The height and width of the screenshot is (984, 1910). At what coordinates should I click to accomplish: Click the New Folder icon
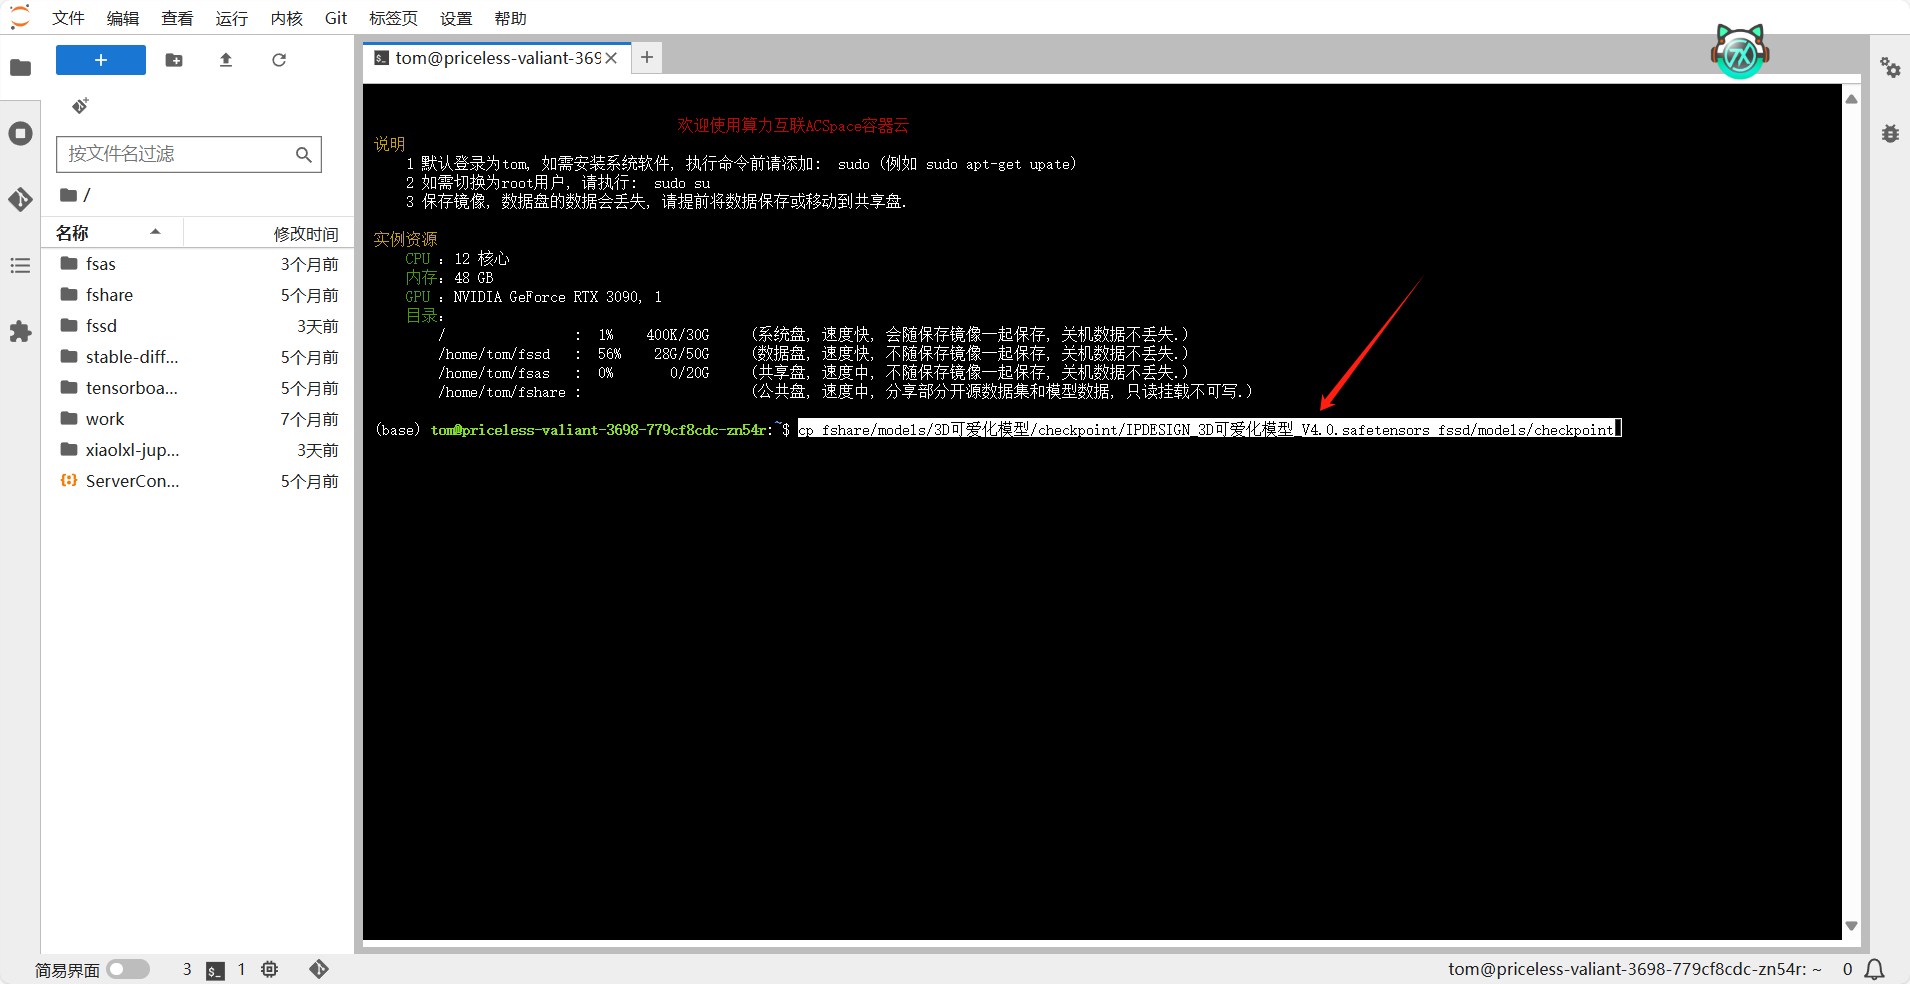174,60
